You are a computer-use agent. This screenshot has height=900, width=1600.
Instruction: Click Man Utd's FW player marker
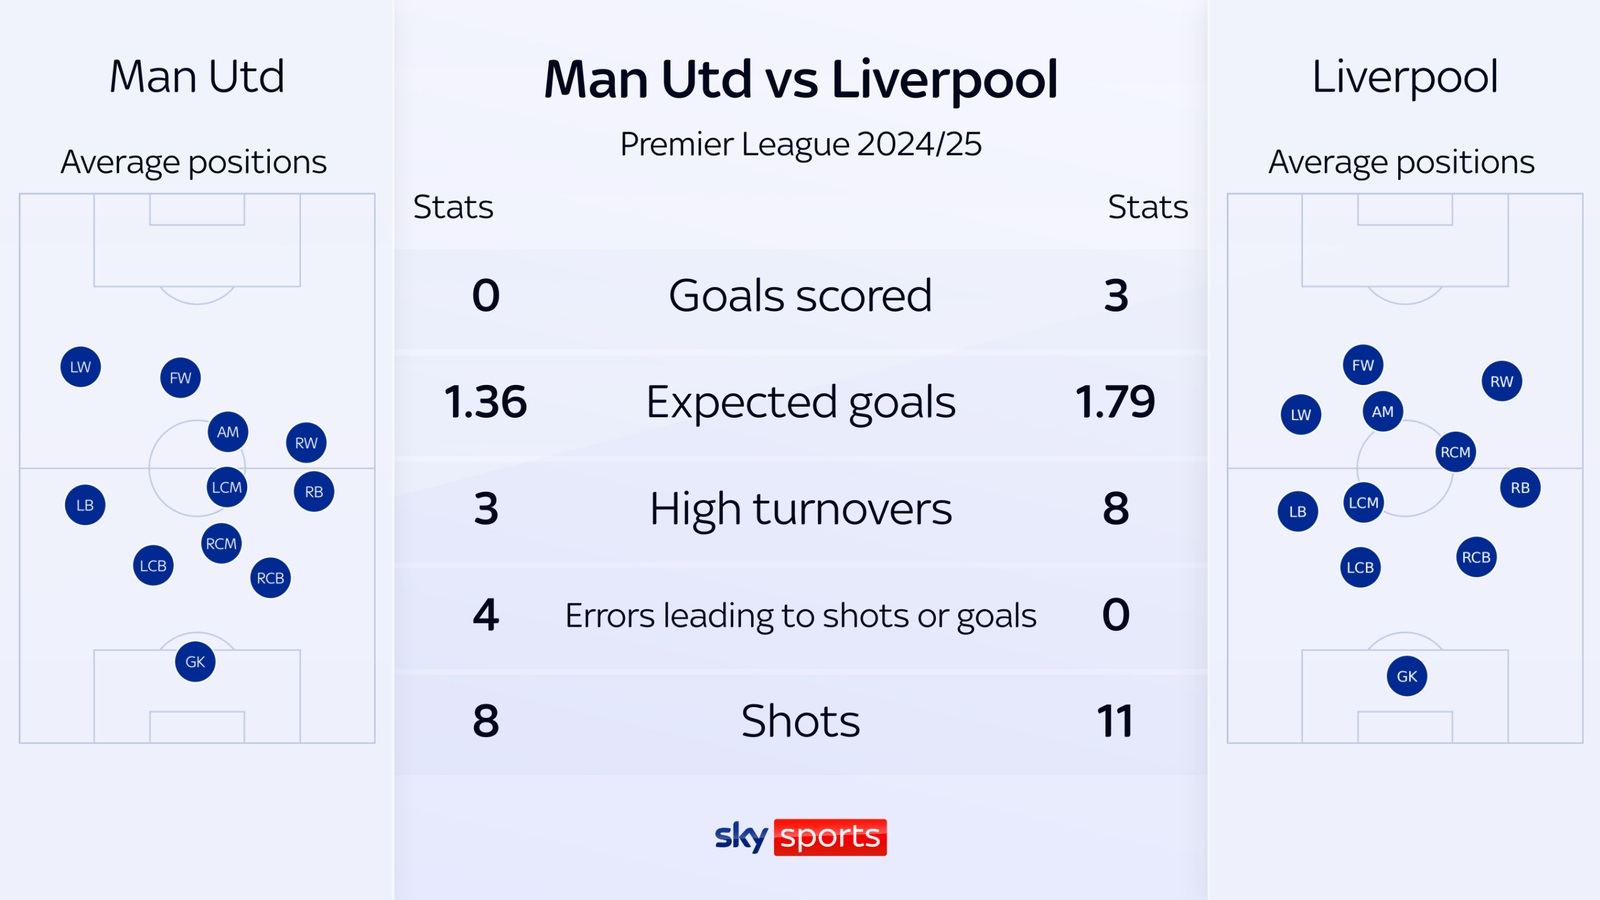click(180, 378)
